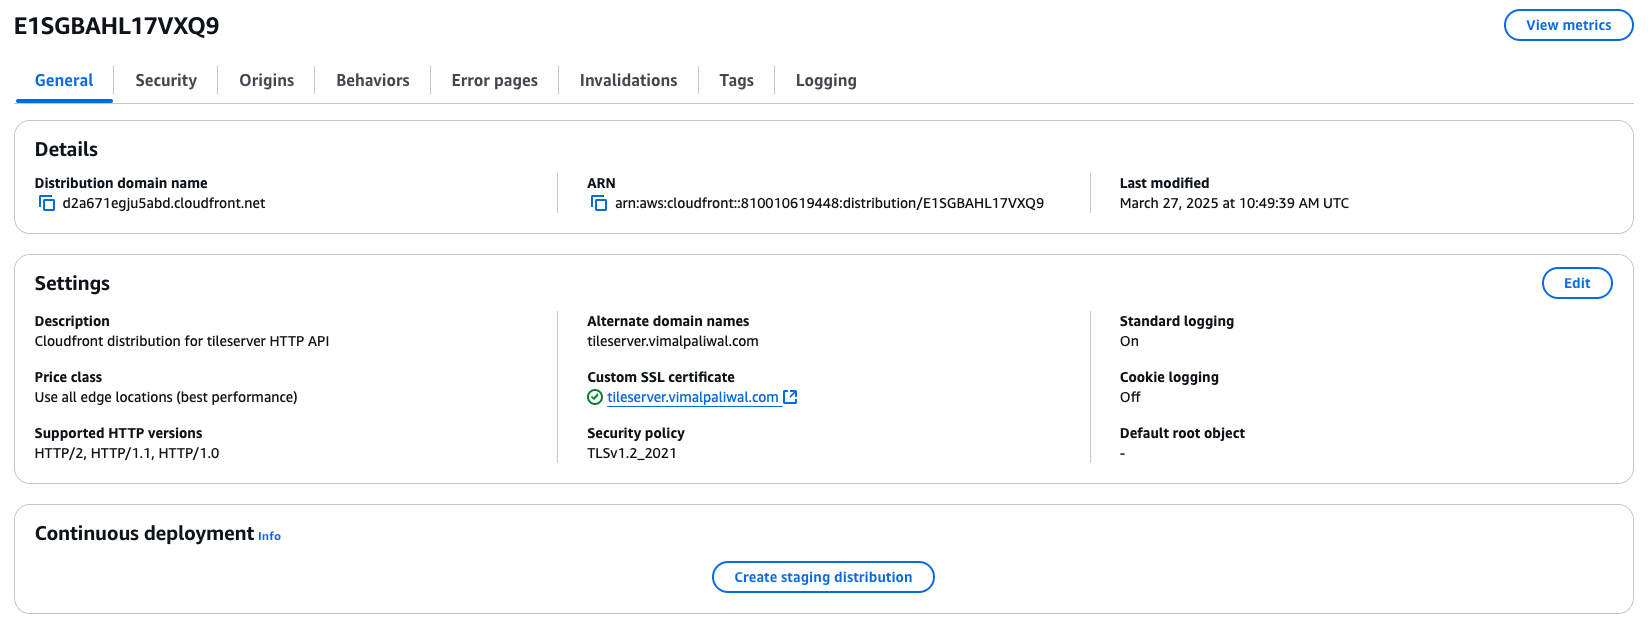1648x620 pixels.
Task: Open the Continuous deployment Info link
Action: (270, 536)
